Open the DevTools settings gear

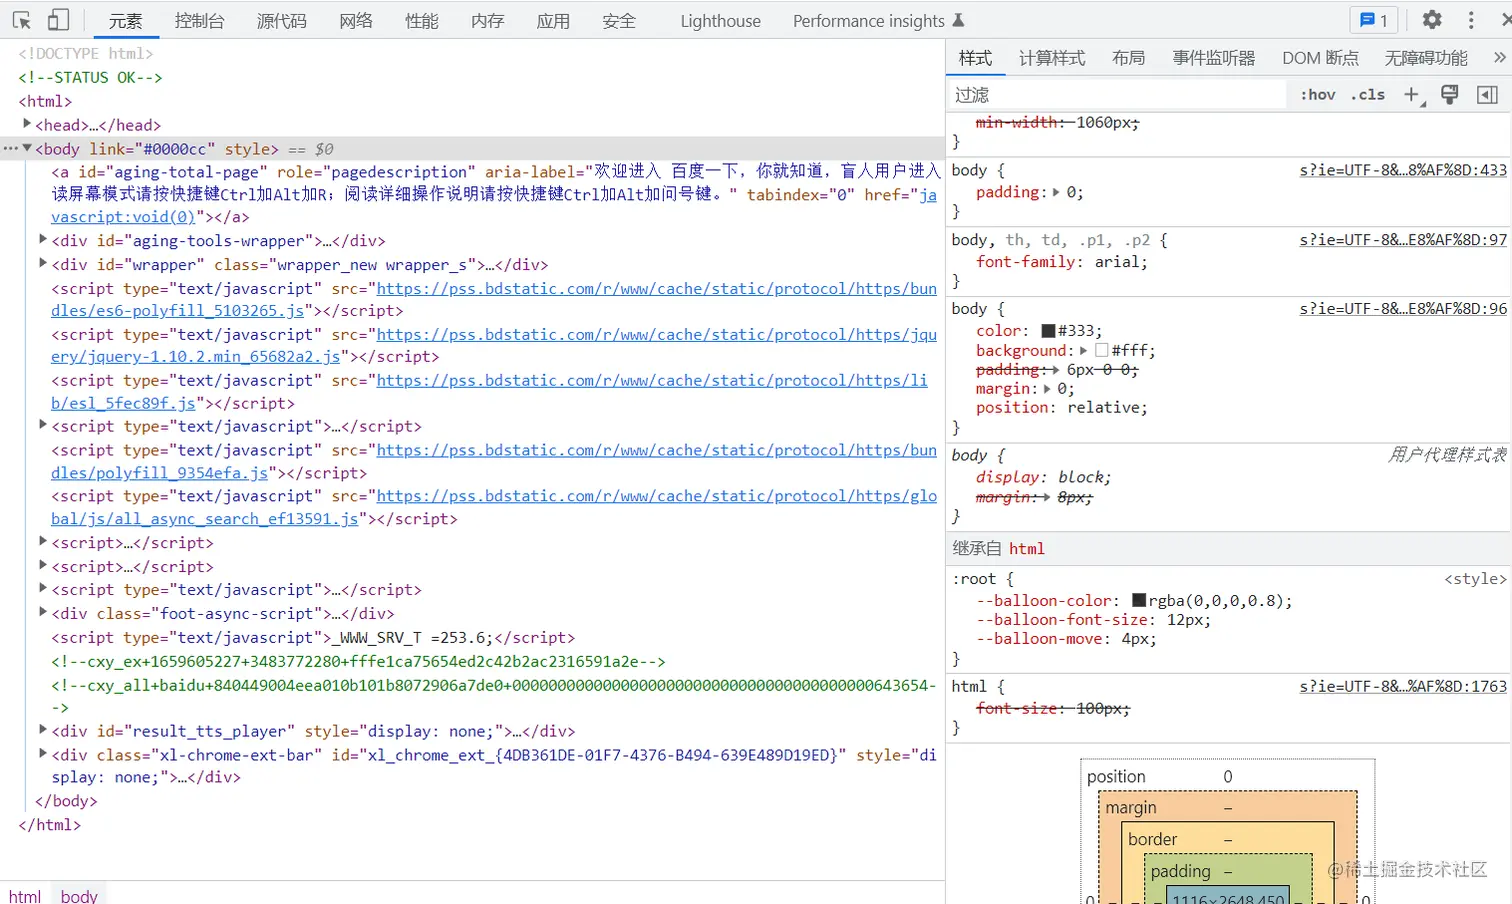1432,20
